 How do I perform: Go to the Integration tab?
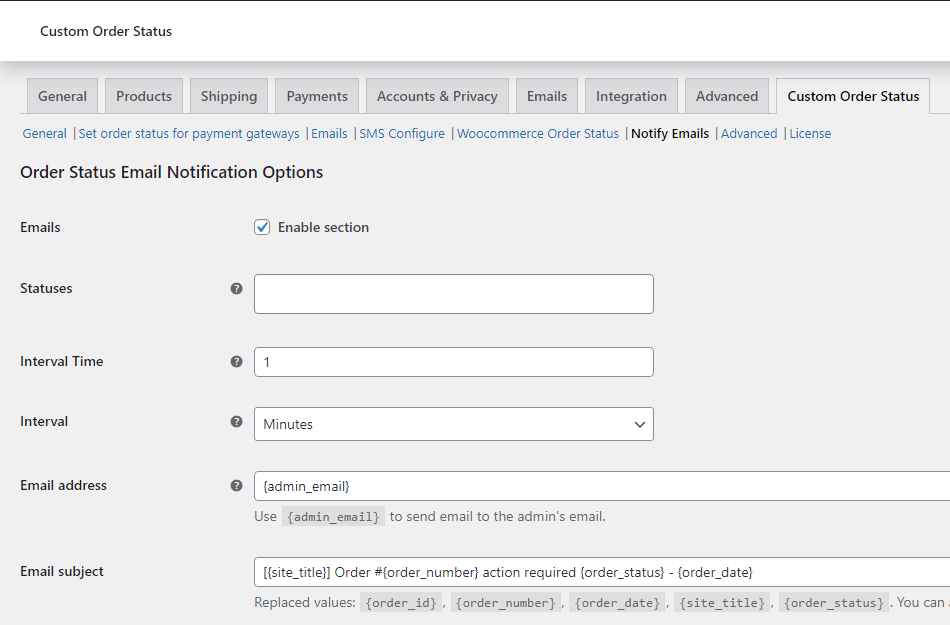[x=631, y=95]
